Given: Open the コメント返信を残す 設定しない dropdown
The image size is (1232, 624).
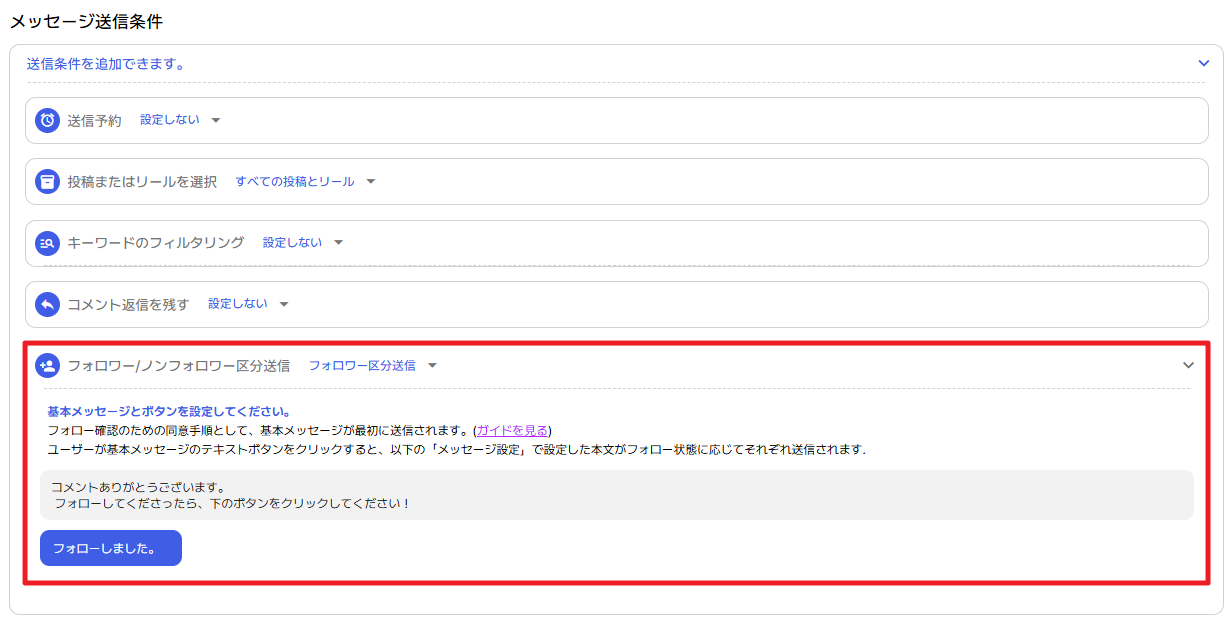Looking at the screenshot, I should tap(248, 304).
